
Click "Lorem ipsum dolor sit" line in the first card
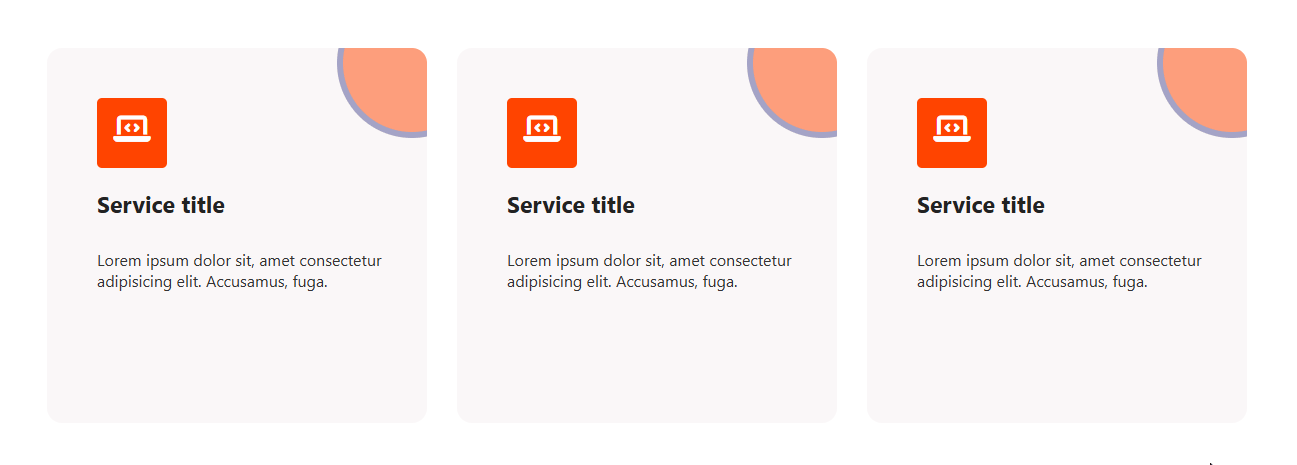click(x=239, y=261)
